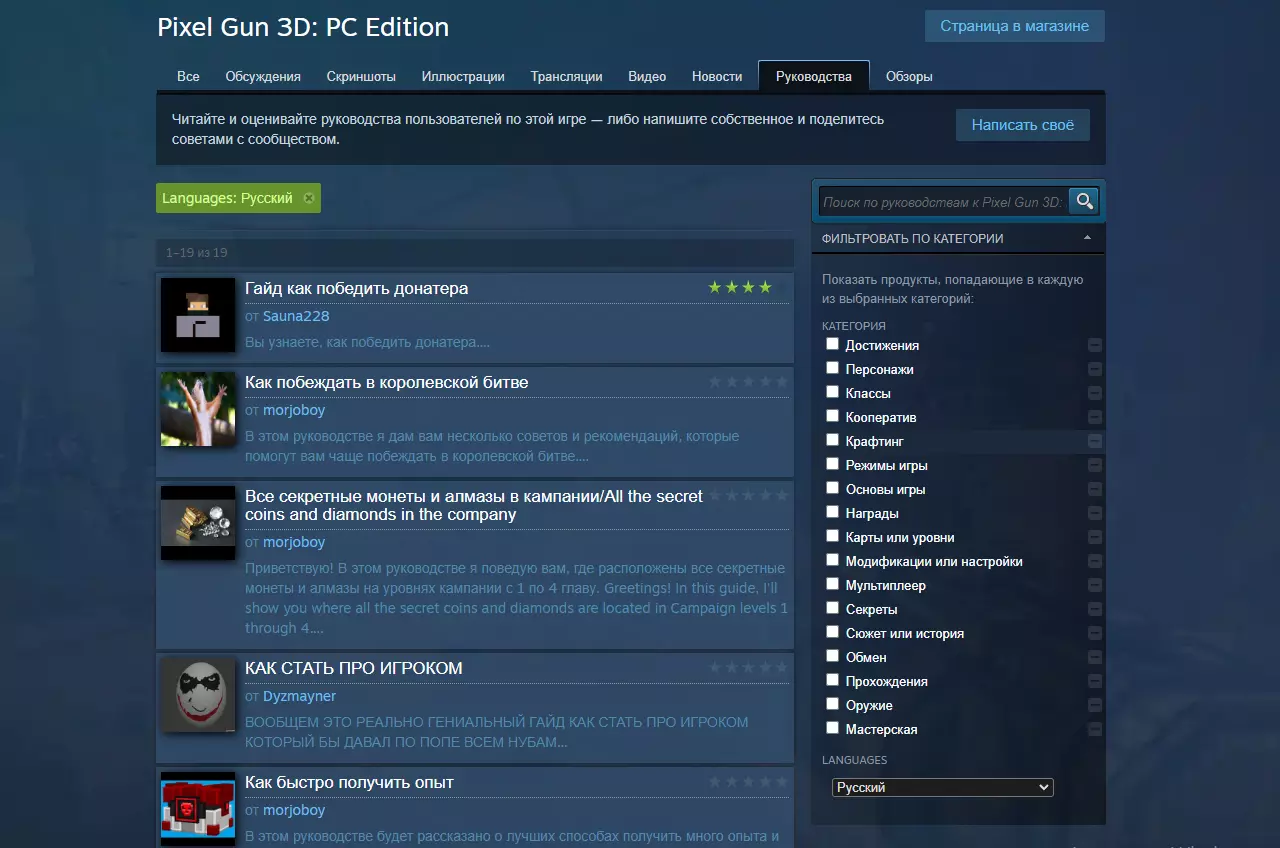The height and width of the screenshot is (848, 1280).
Task: Toggle the Мультиплеер checkbox
Action: tap(832, 584)
